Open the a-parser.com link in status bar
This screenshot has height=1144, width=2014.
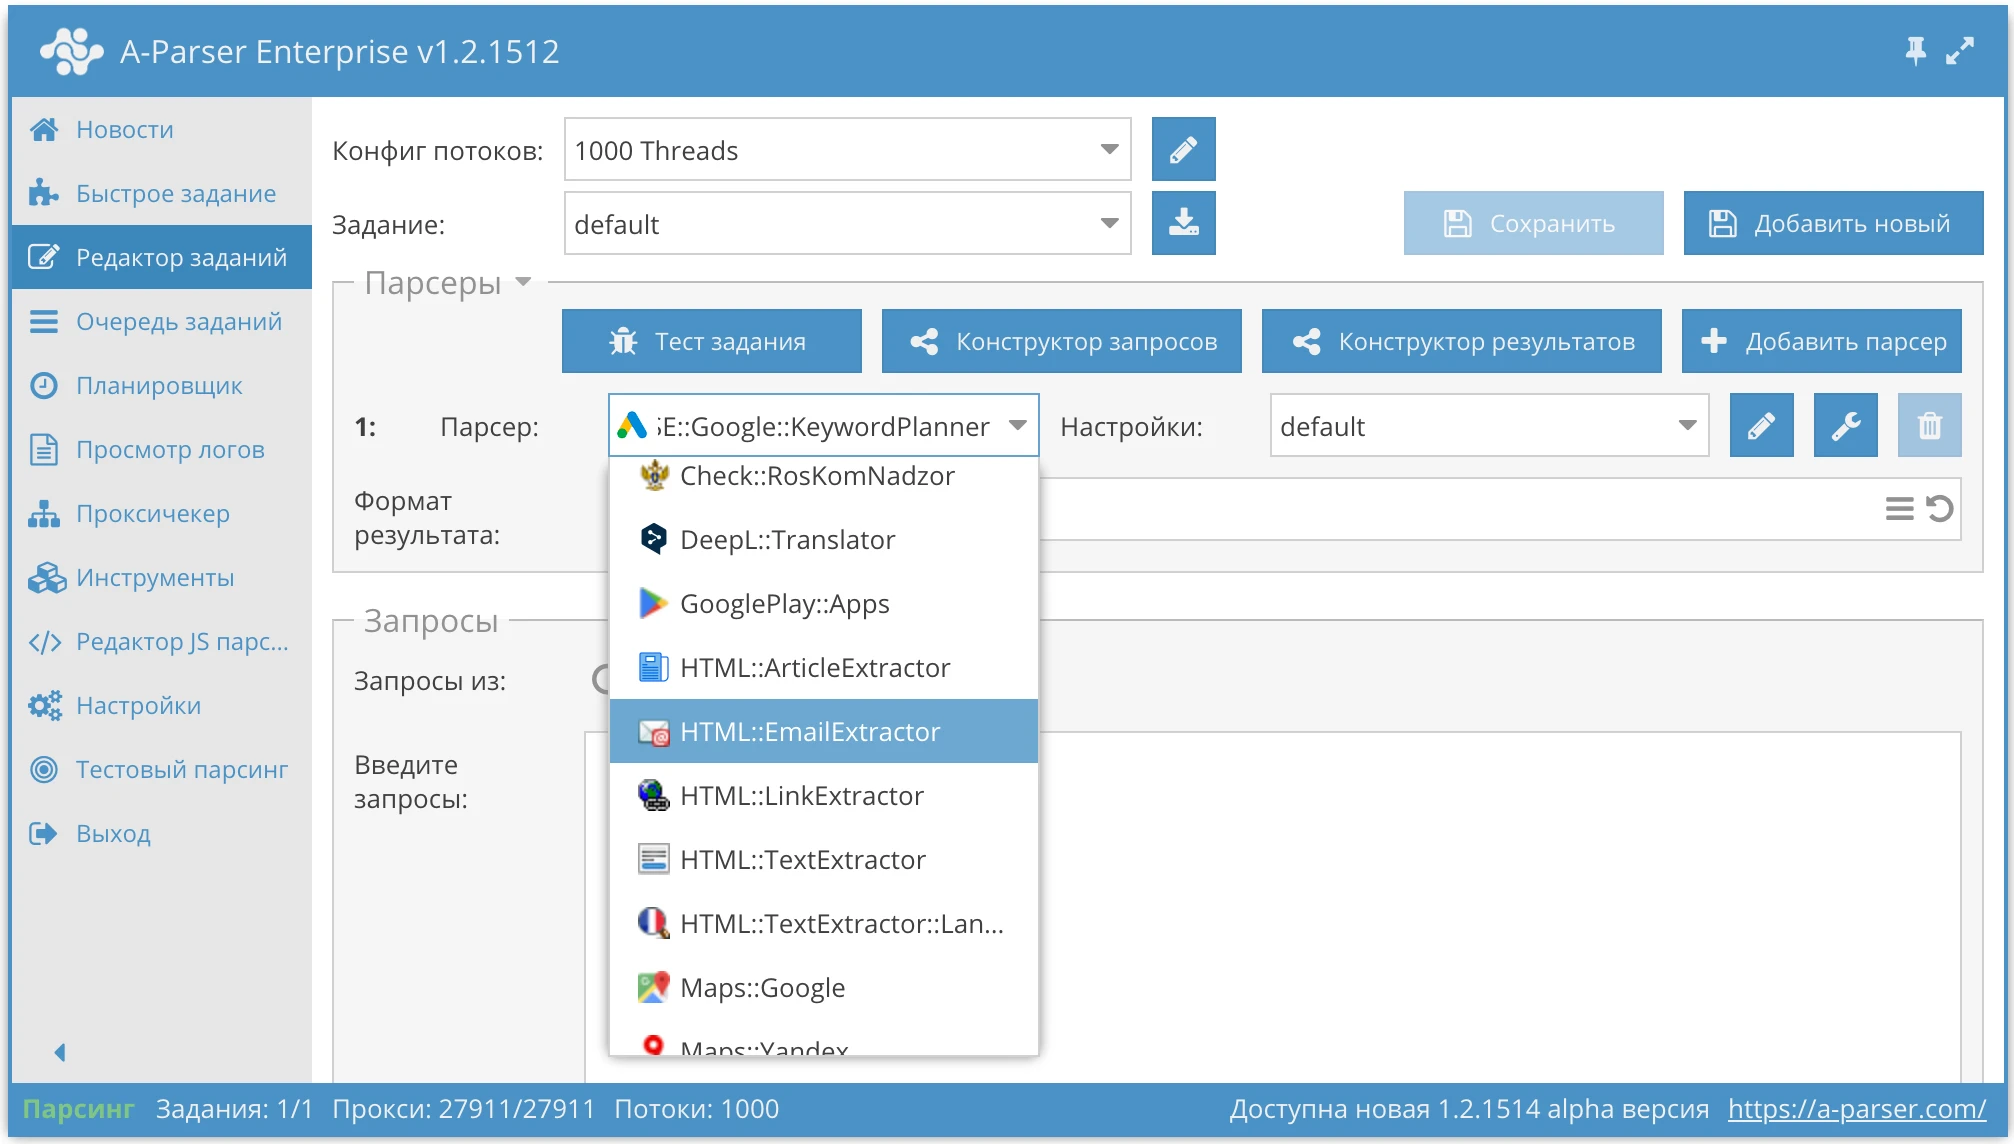(1856, 1109)
